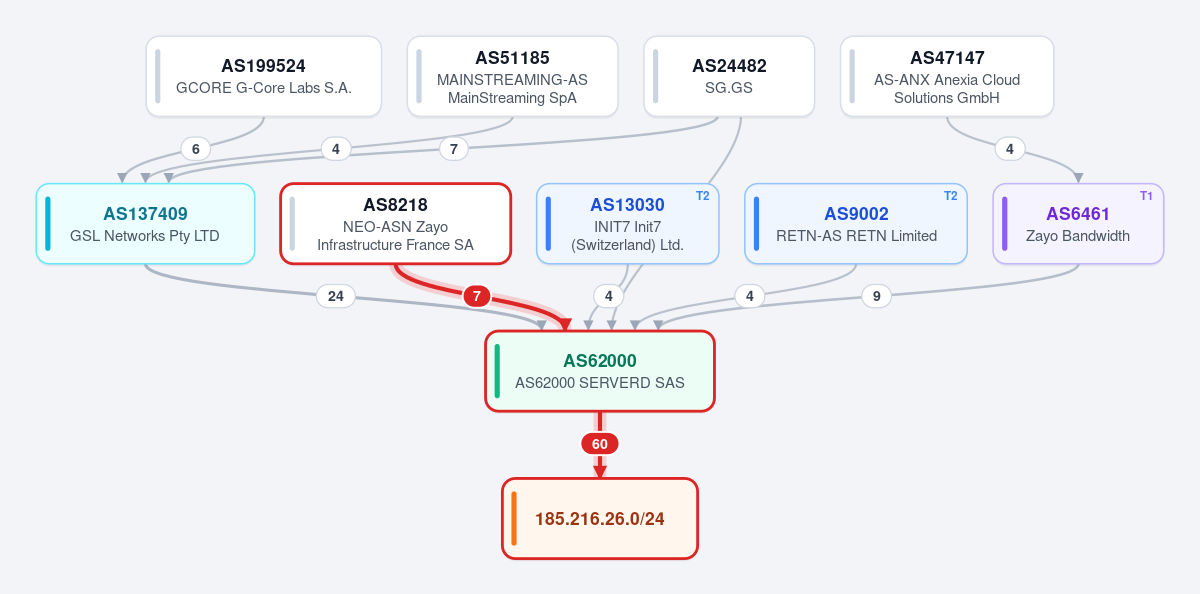Select the AS199524 GCORE G-Core Labs node
Image resolution: width=1200 pixels, height=594 pixels.
tap(263, 77)
